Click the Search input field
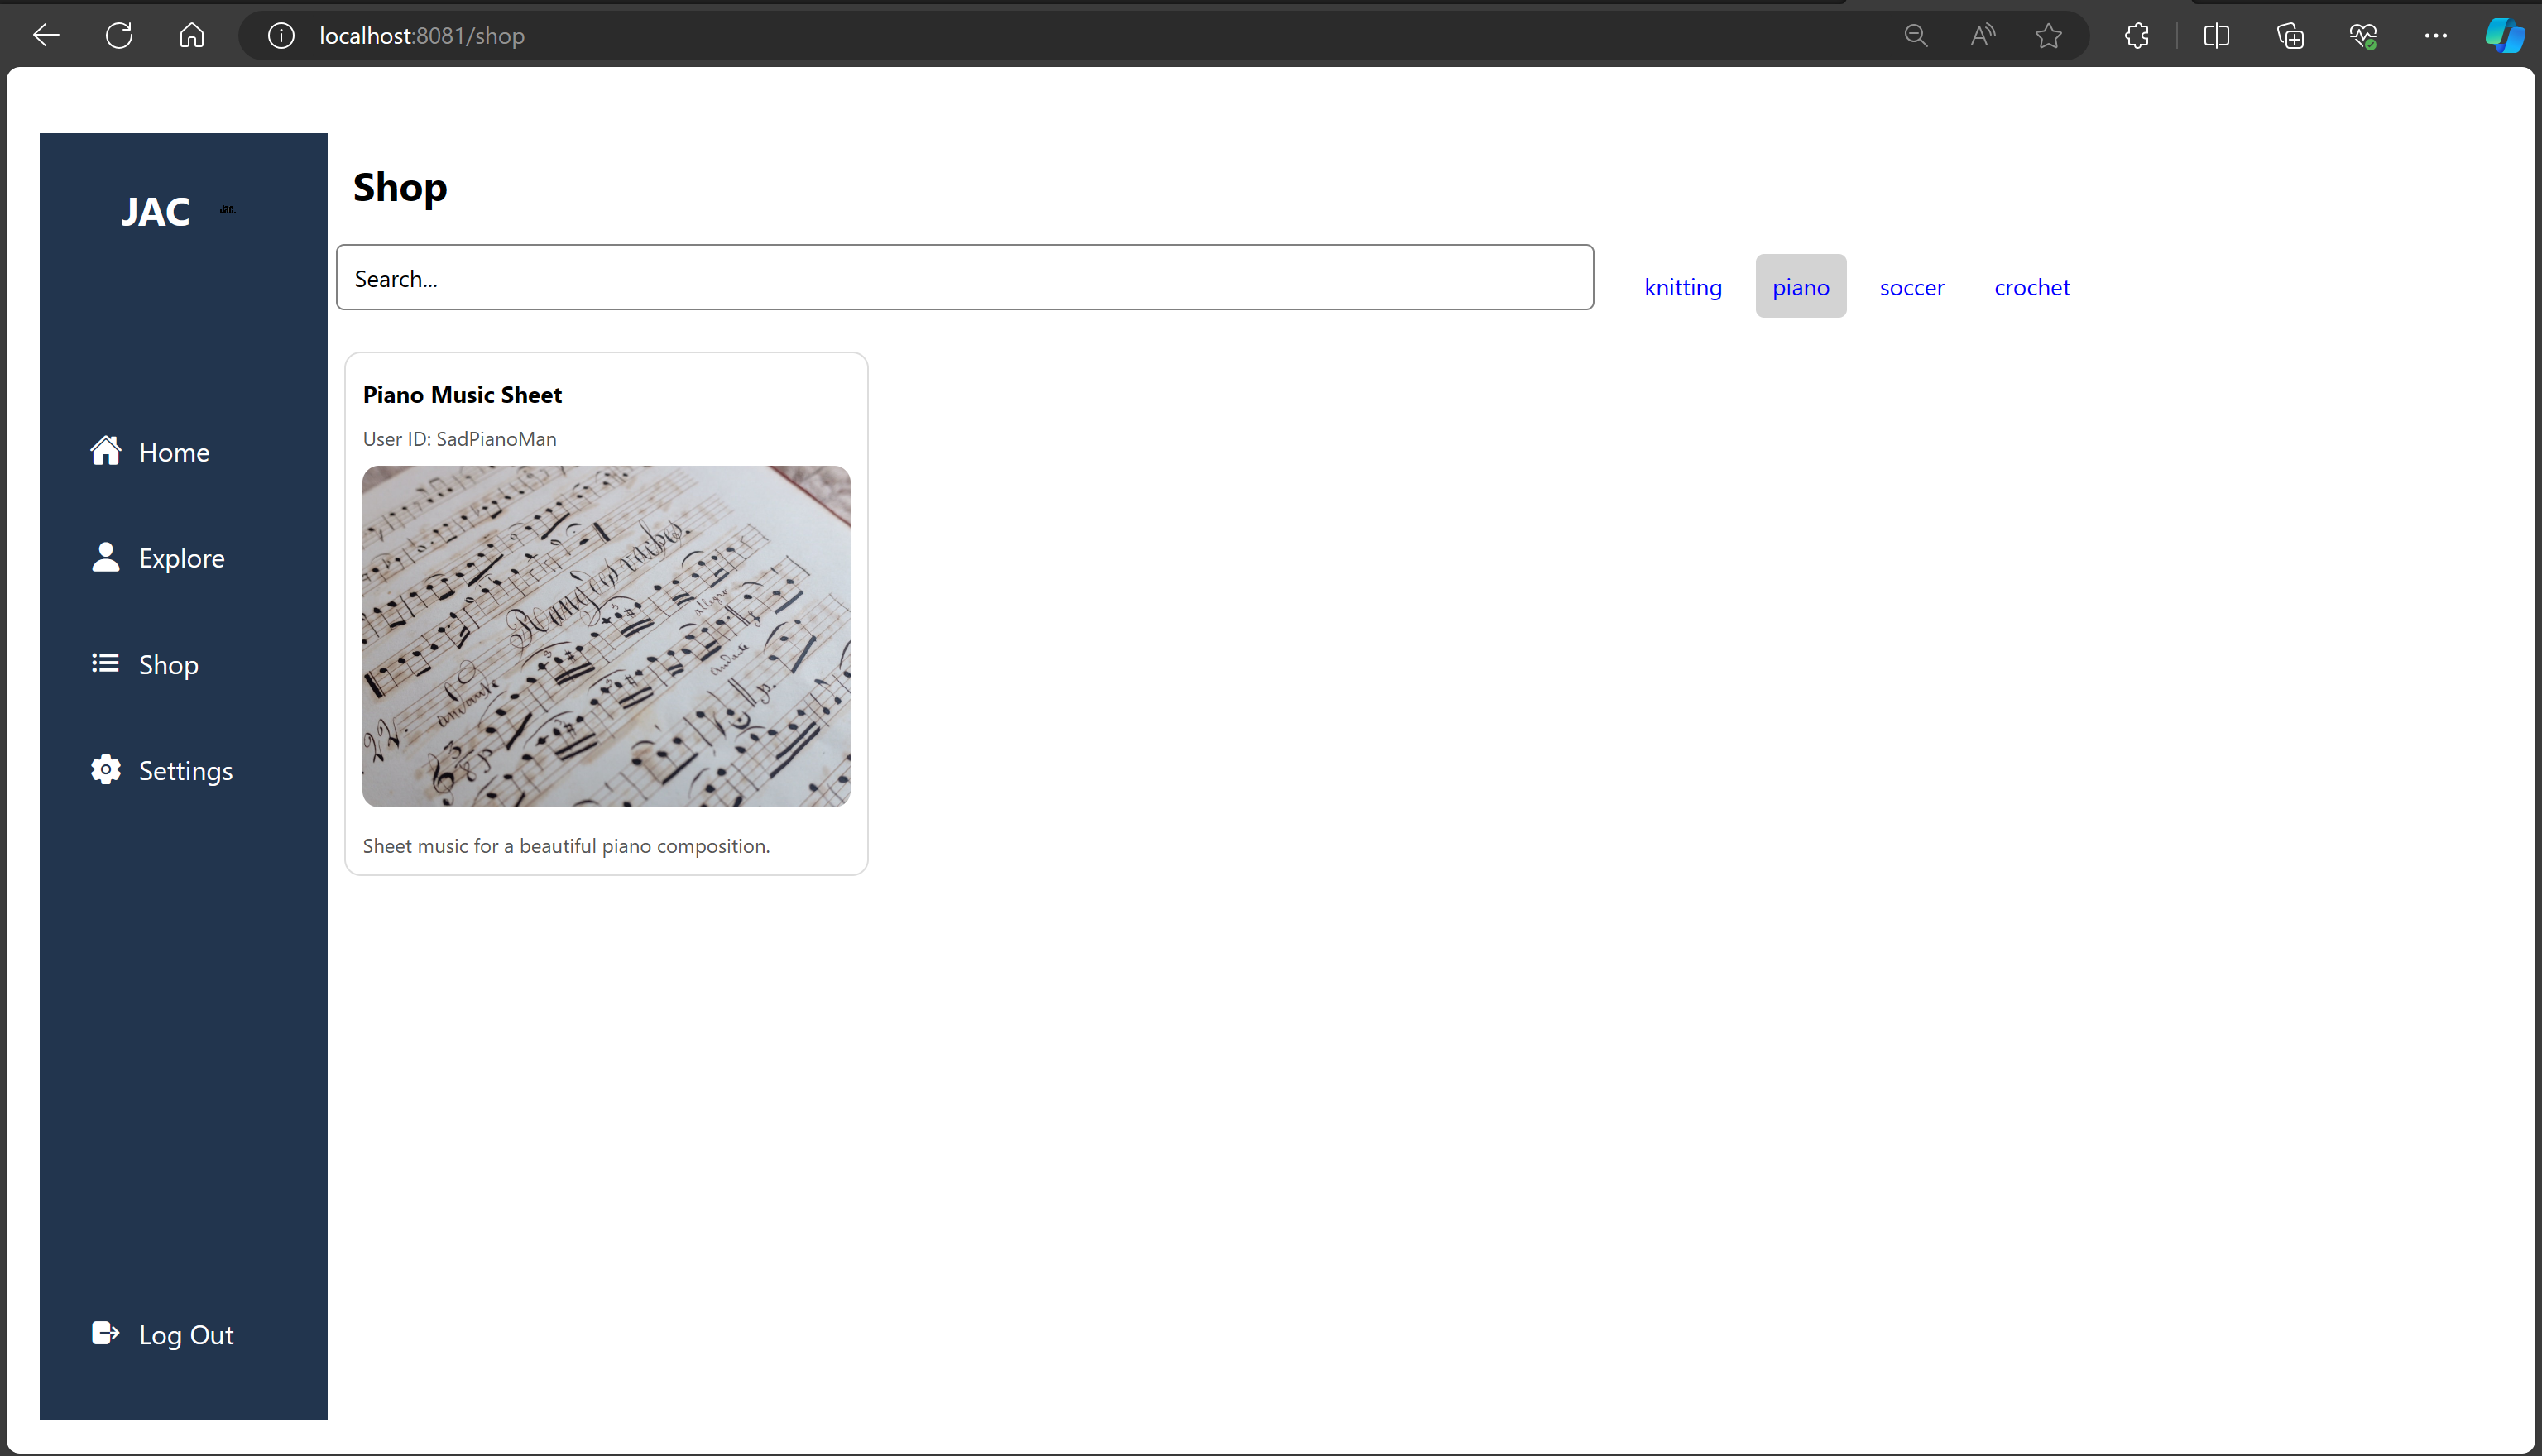2542x1456 pixels. tap(964, 278)
